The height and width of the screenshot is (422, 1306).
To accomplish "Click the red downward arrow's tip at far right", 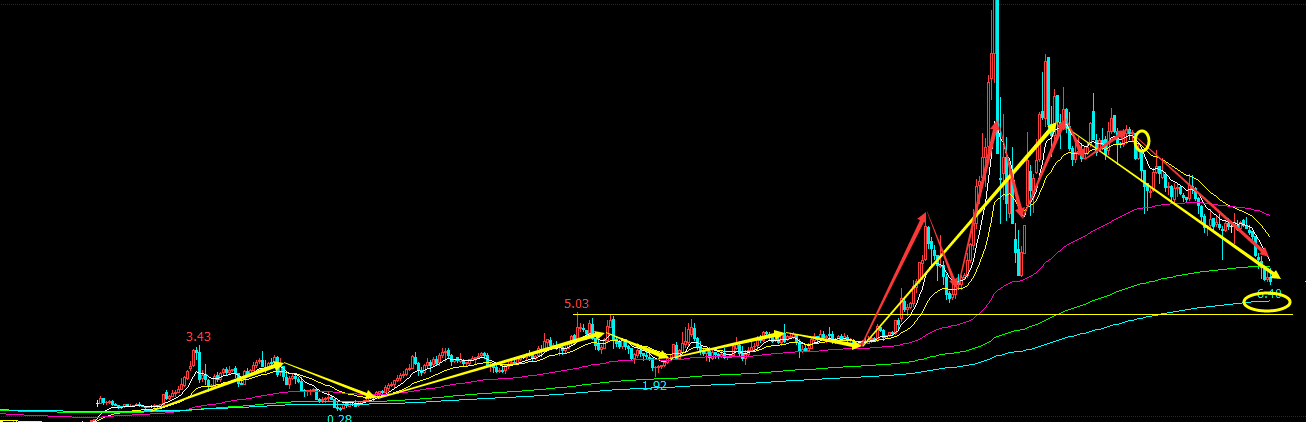I will coord(1266,255).
